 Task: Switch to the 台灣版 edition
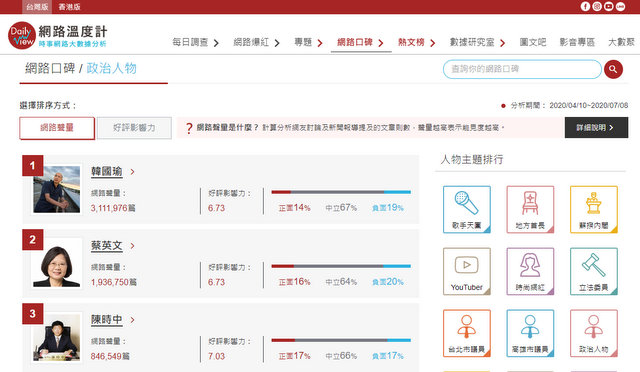(37, 7)
